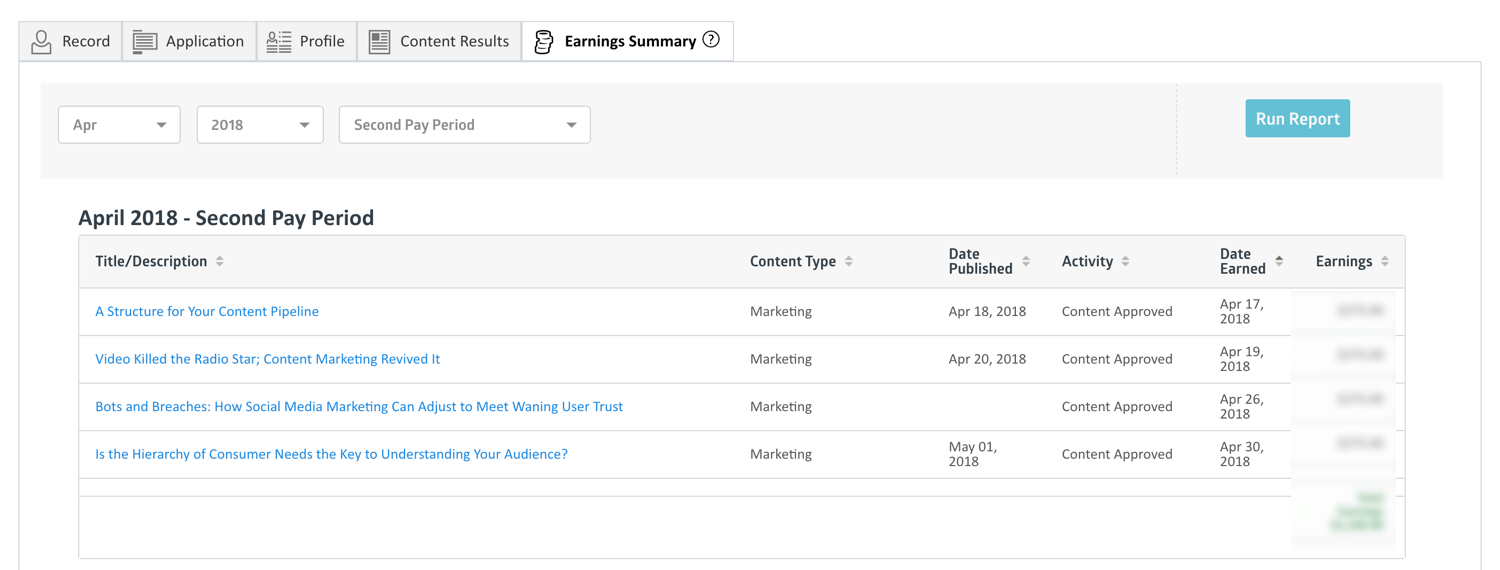Click the Content Type column header
Image resolution: width=1500 pixels, height=570 pixels.
[x=793, y=261]
